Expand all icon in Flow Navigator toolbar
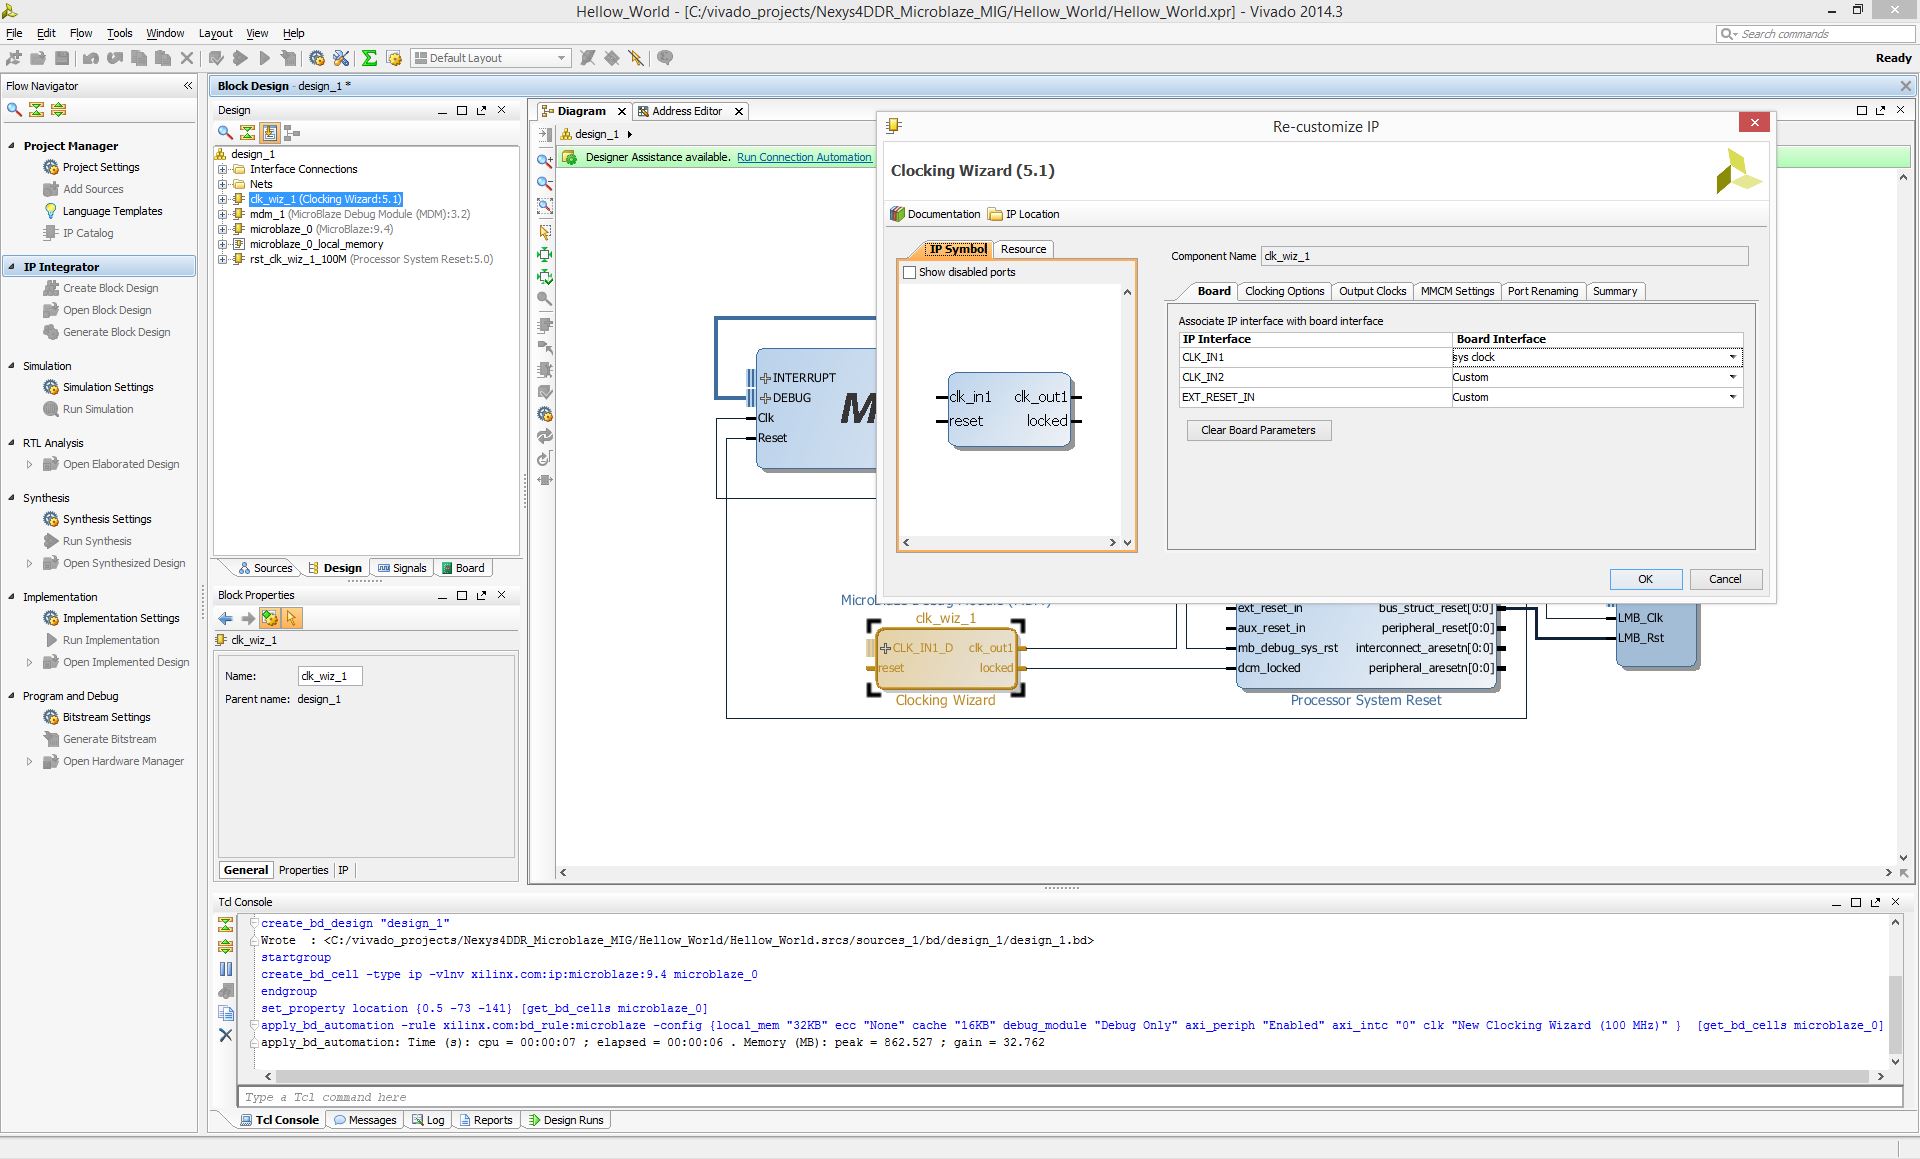This screenshot has width=1920, height=1159. click(58, 109)
